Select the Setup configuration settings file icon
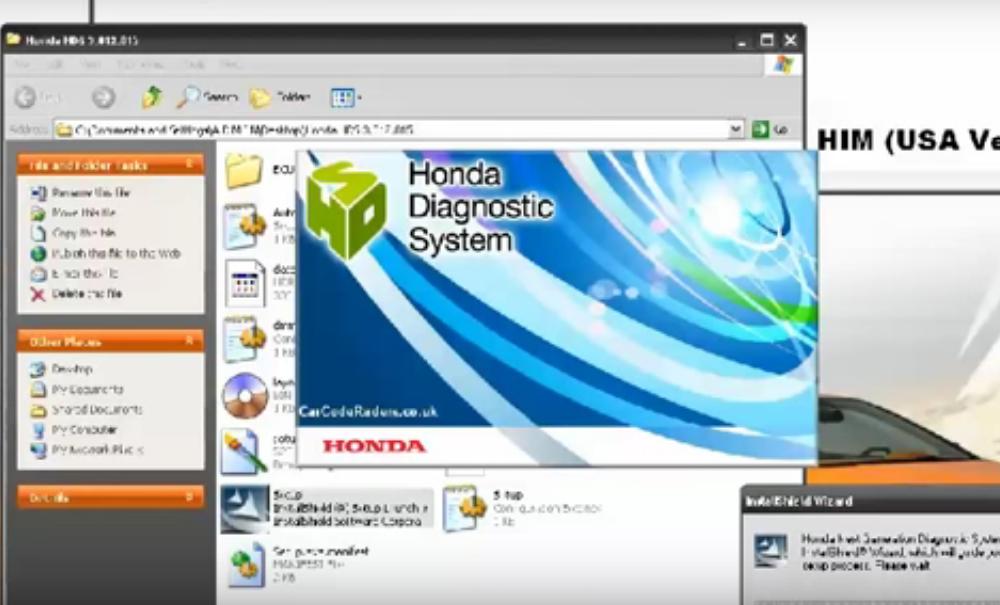The width and height of the screenshot is (1000, 605). (x=464, y=508)
